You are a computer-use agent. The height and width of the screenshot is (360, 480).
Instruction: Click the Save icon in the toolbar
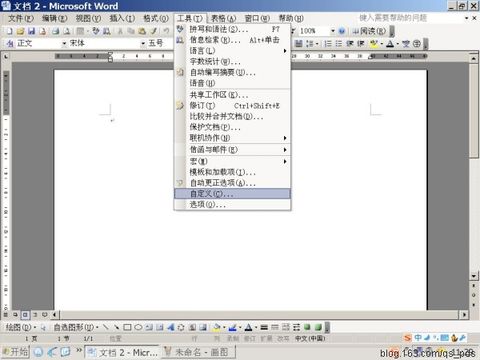tap(32, 31)
